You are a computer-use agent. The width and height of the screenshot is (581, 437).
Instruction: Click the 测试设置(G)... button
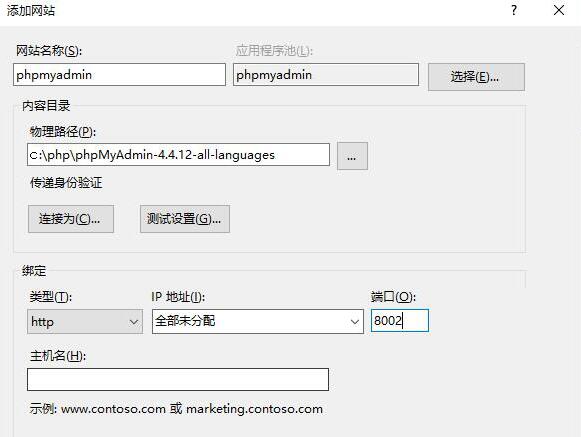[x=185, y=219]
